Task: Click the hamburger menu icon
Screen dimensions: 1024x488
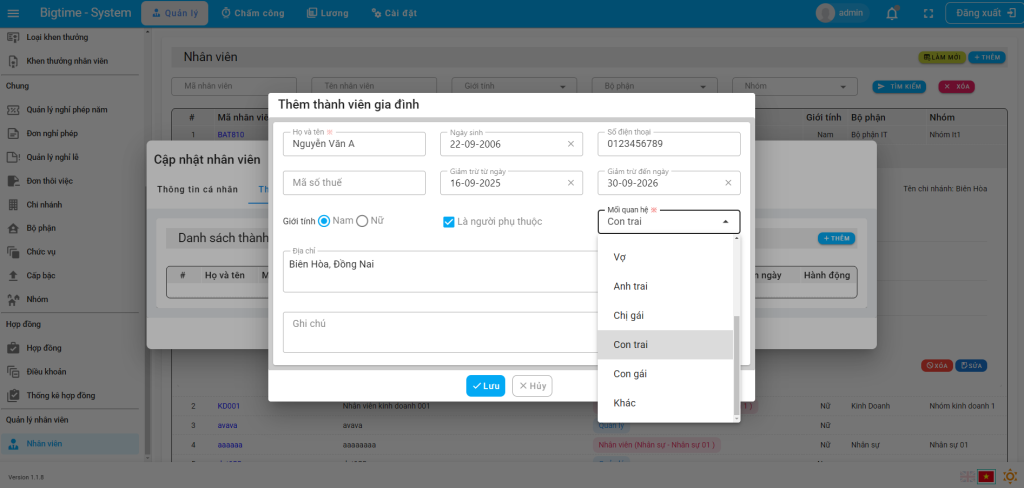Action: coord(13,13)
